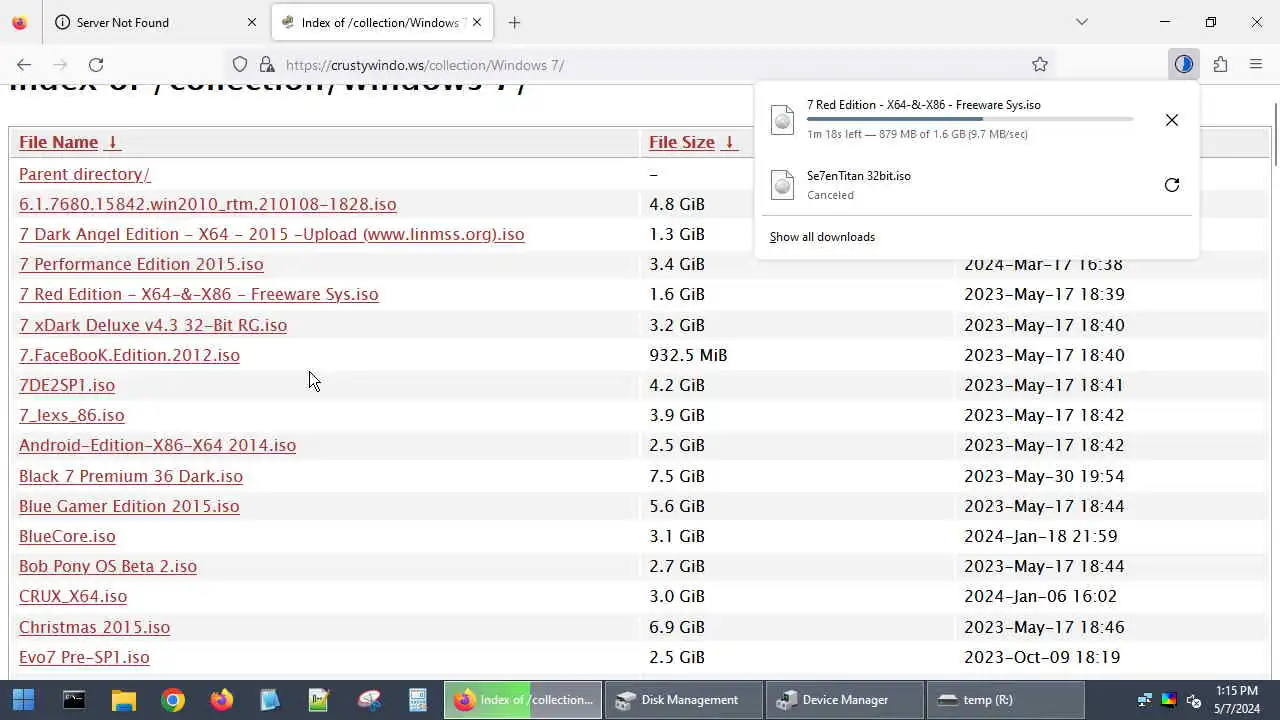Open Bob Pony OS Beta 2.iso link
This screenshot has height=720, width=1280.
[108, 566]
